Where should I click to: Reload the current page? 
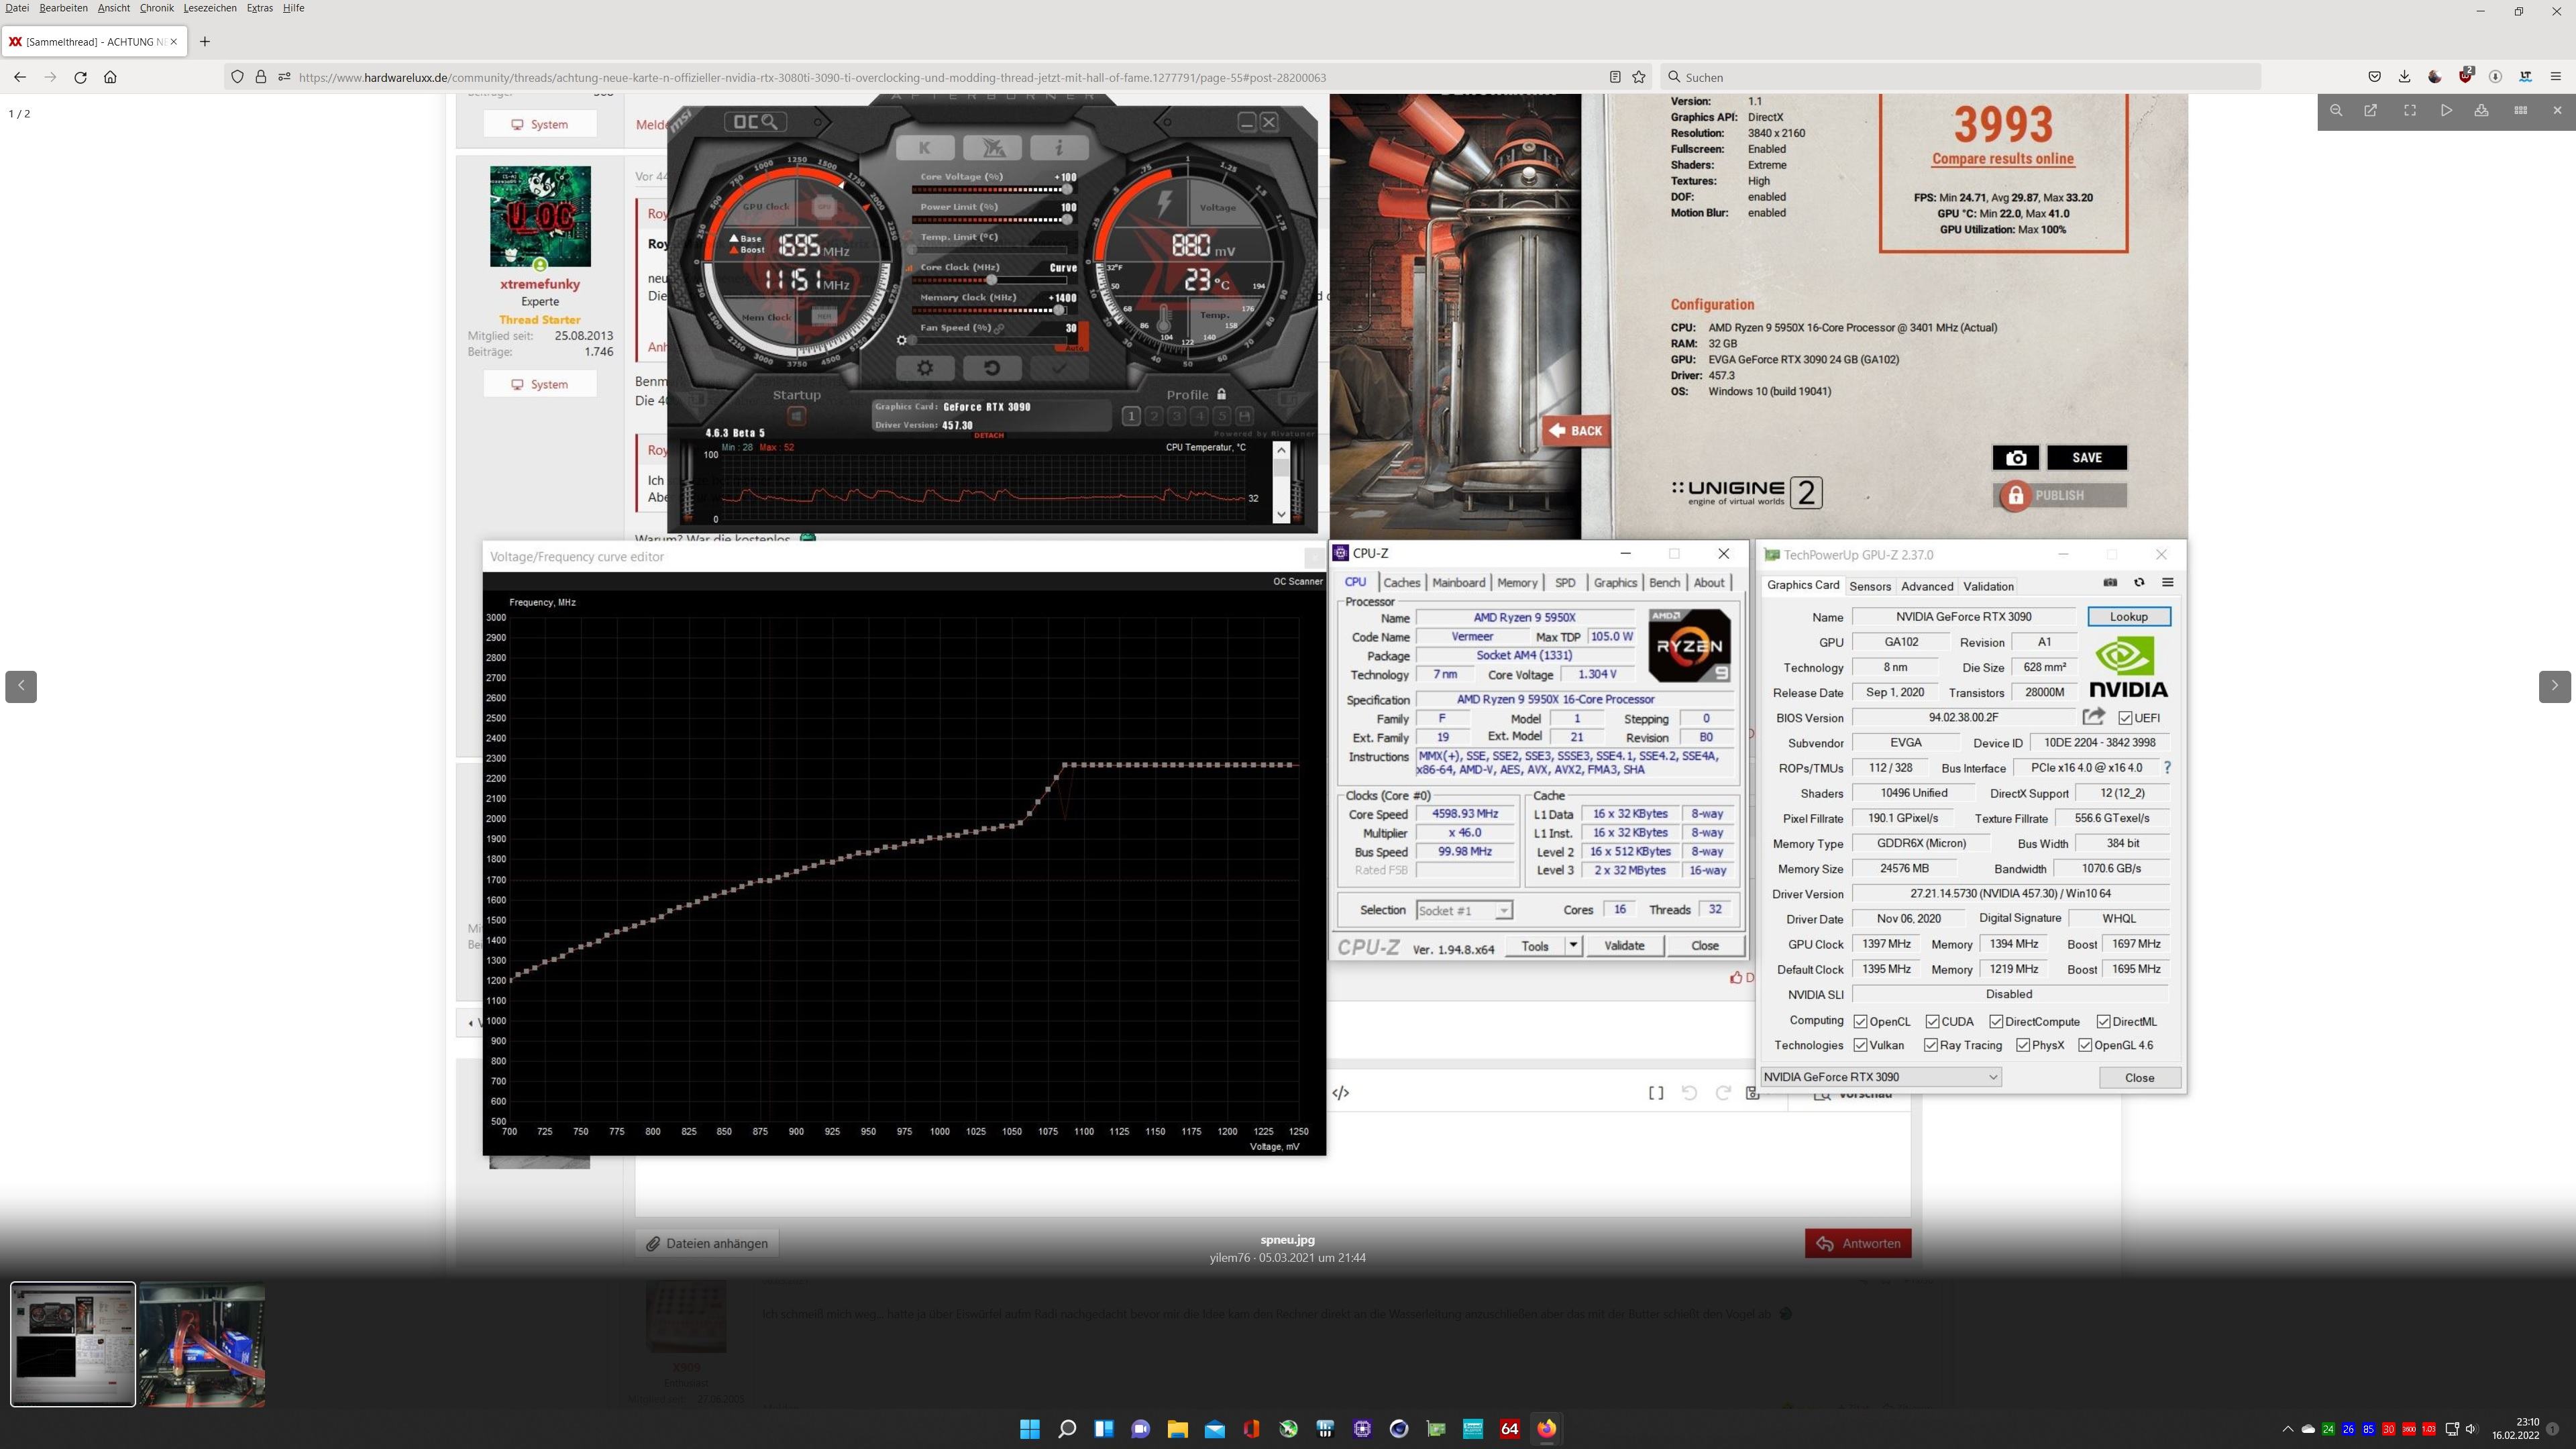click(81, 77)
